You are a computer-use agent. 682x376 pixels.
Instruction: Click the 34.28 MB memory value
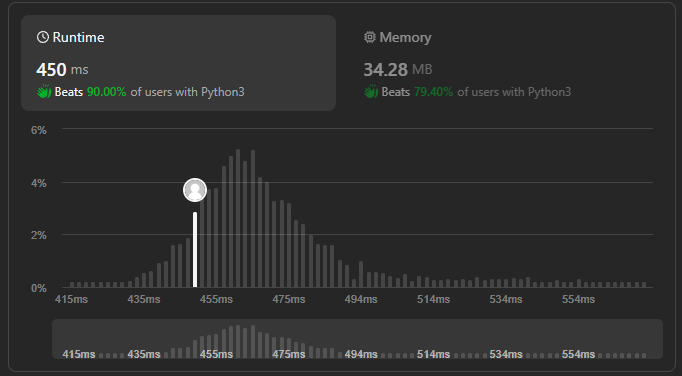(x=398, y=70)
